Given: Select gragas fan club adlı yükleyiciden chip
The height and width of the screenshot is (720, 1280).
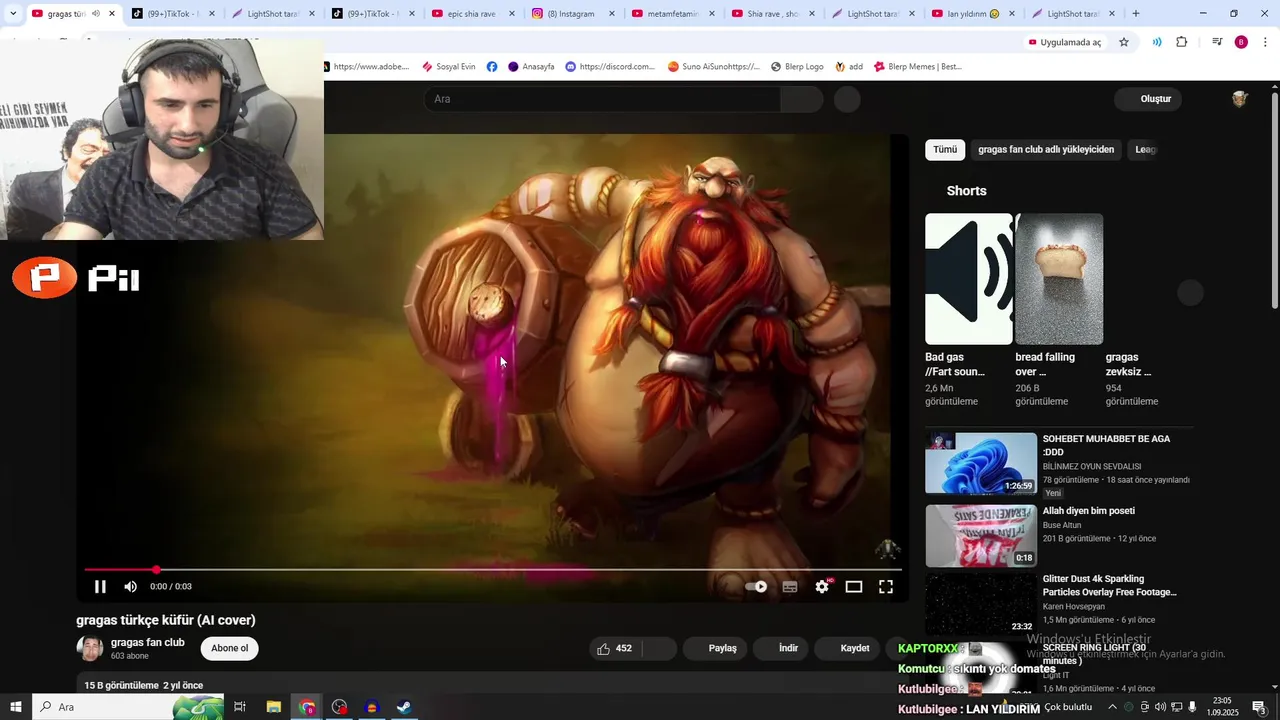Looking at the screenshot, I should pyautogui.click(x=1046, y=150).
